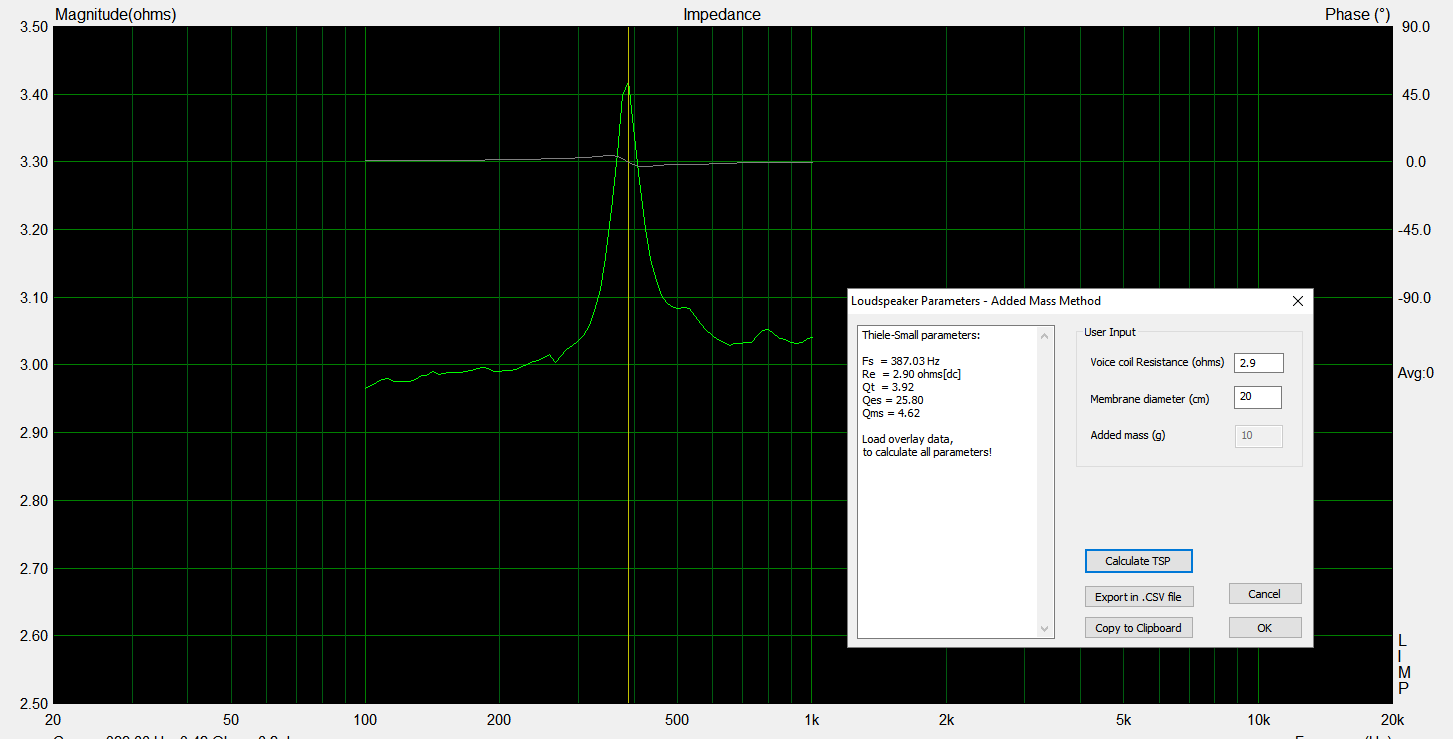
Task: Select the Qms = 4.62 line
Action: coord(890,413)
